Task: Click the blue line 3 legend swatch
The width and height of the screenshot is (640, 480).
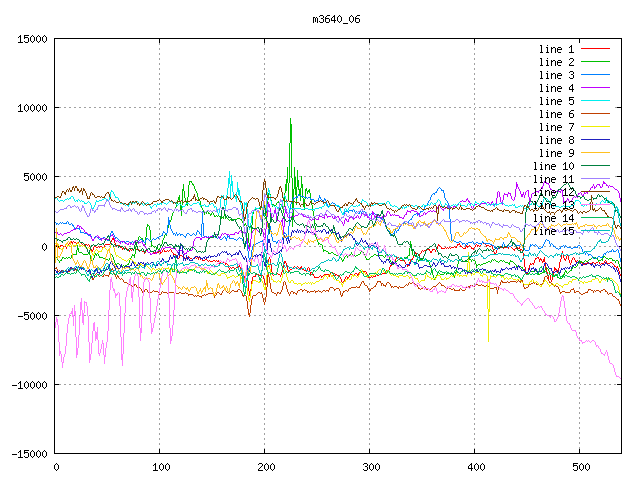Action: pyautogui.click(x=595, y=75)
